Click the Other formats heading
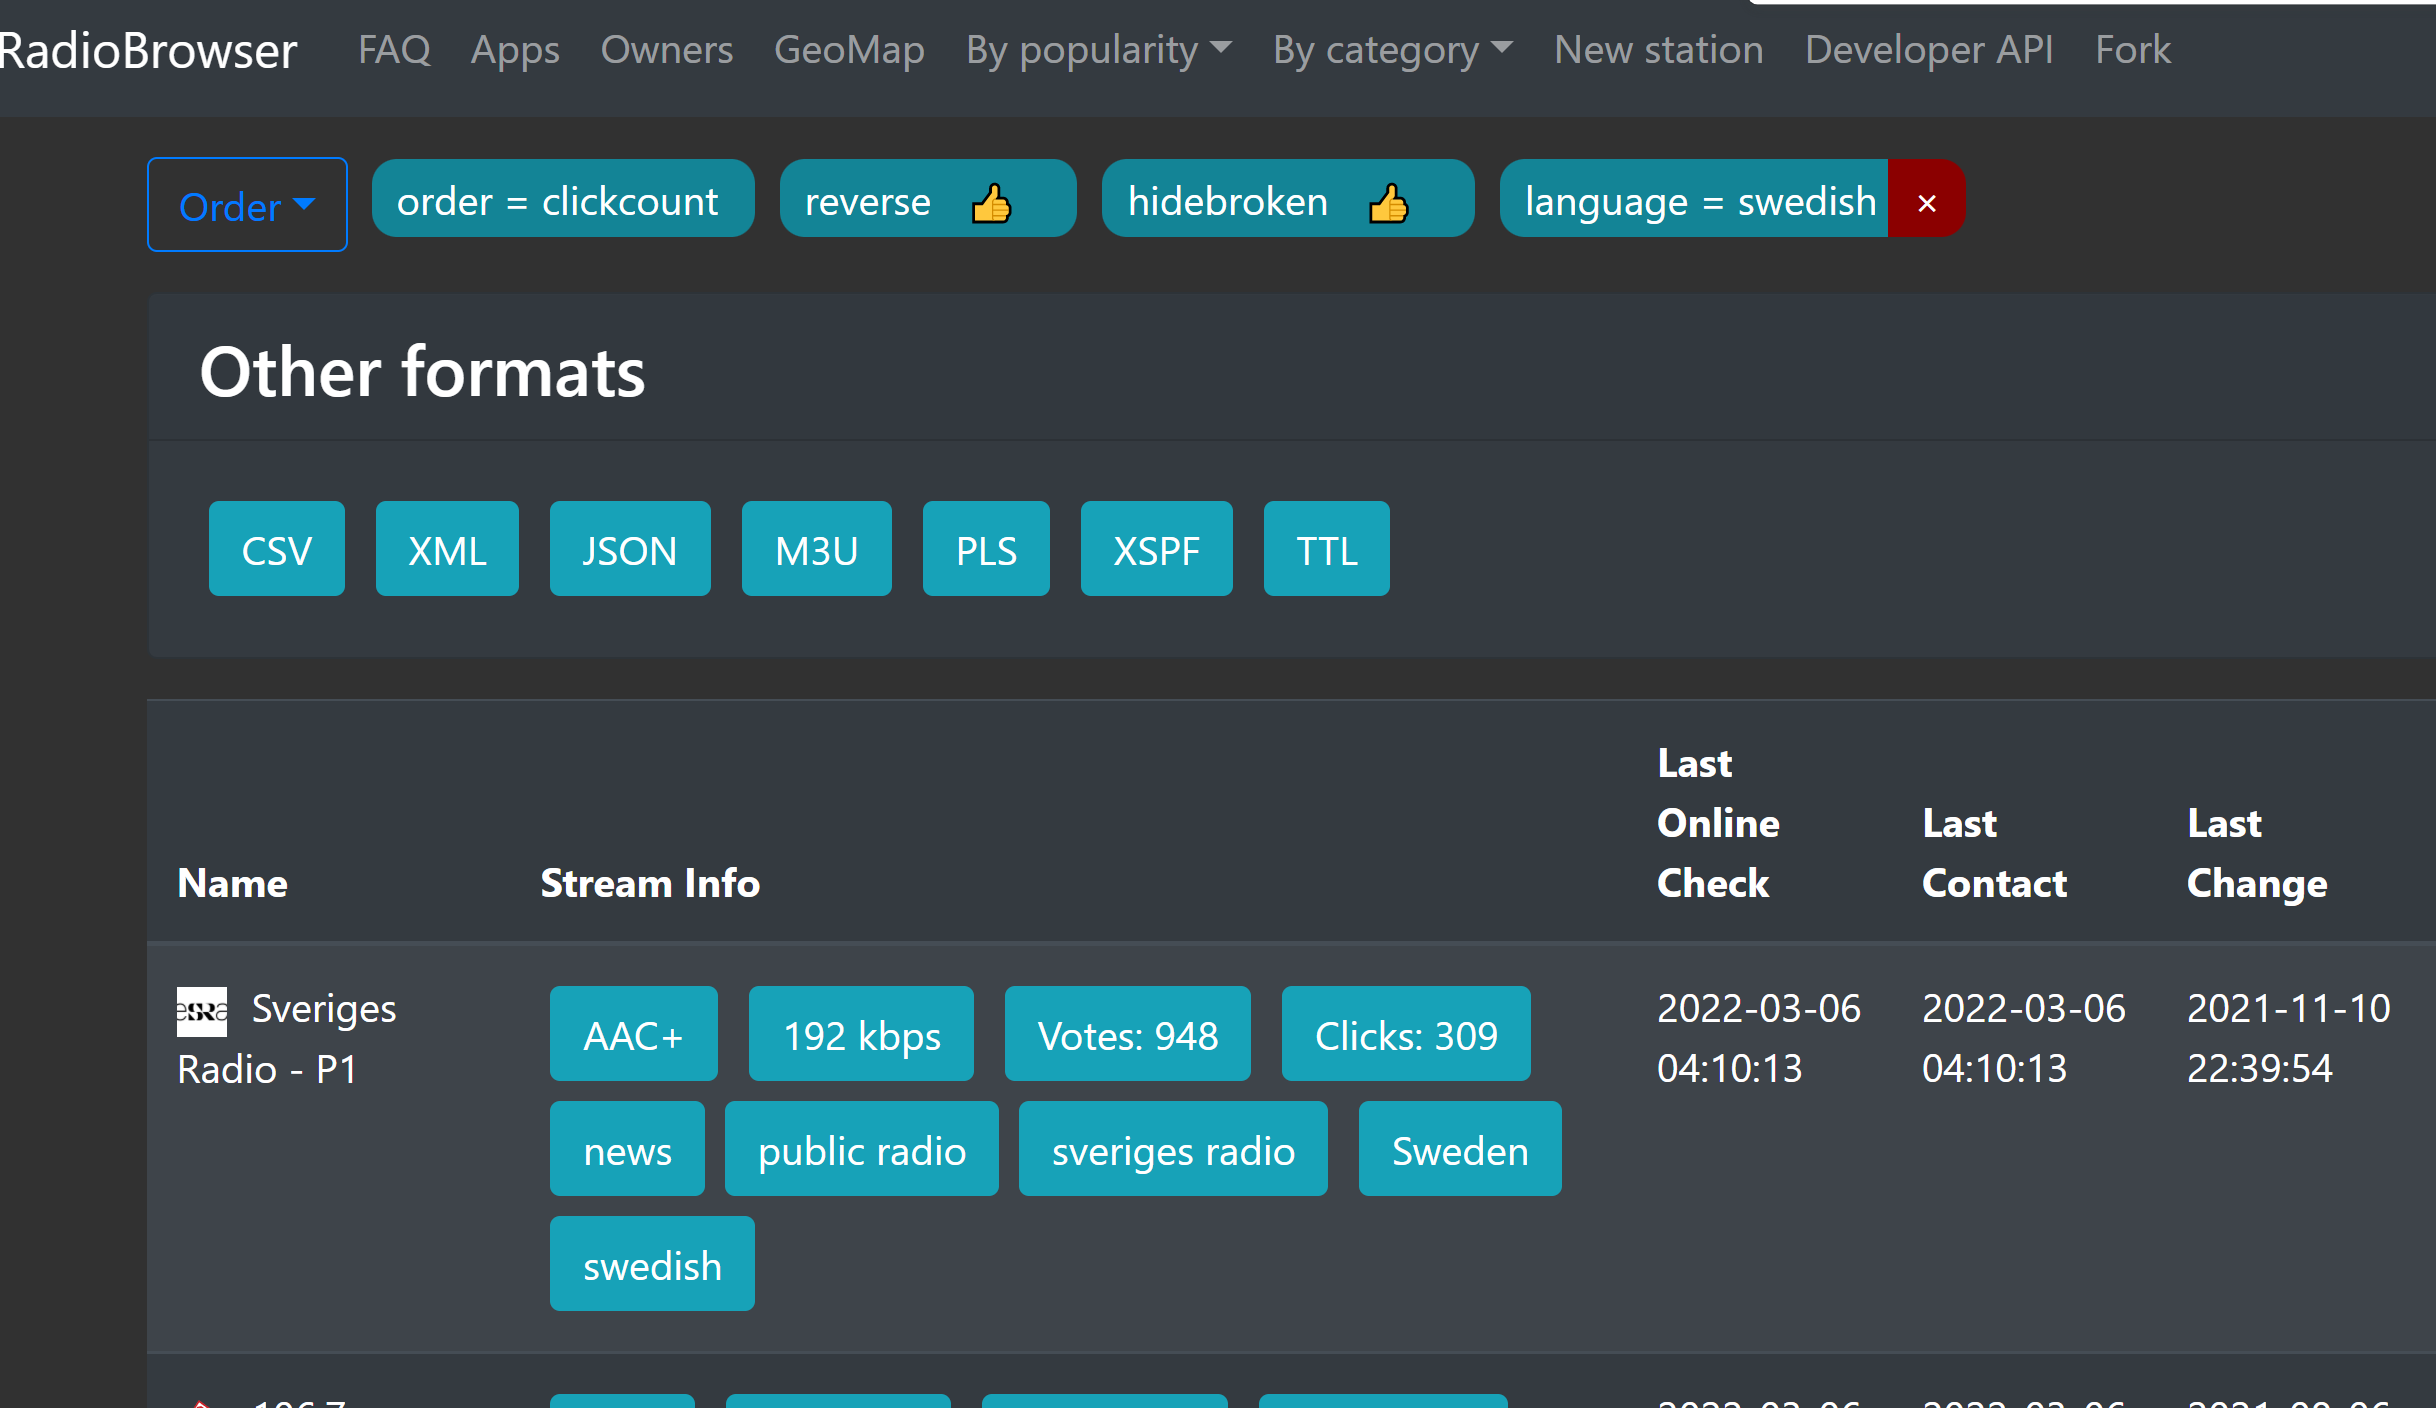Image resolution: width=2436 pixels, height=1408 pixels. tap(422, 371)
